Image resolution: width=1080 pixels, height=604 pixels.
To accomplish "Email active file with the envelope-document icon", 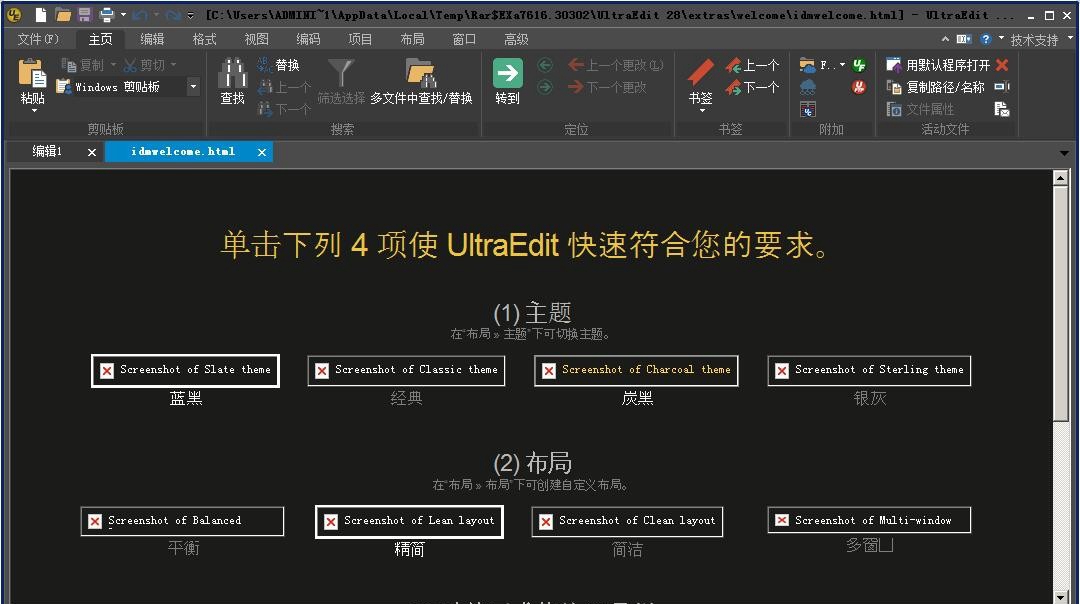I will coord(1002,109).
